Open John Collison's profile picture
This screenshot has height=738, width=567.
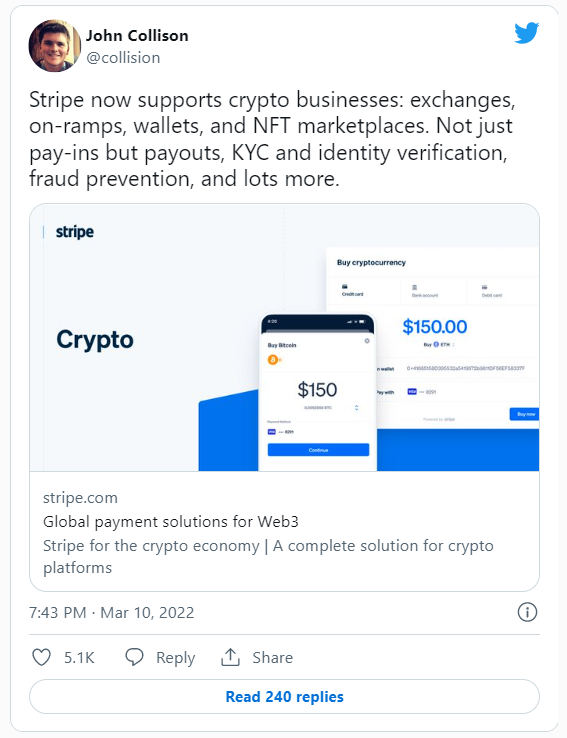(x=55, y=46)
